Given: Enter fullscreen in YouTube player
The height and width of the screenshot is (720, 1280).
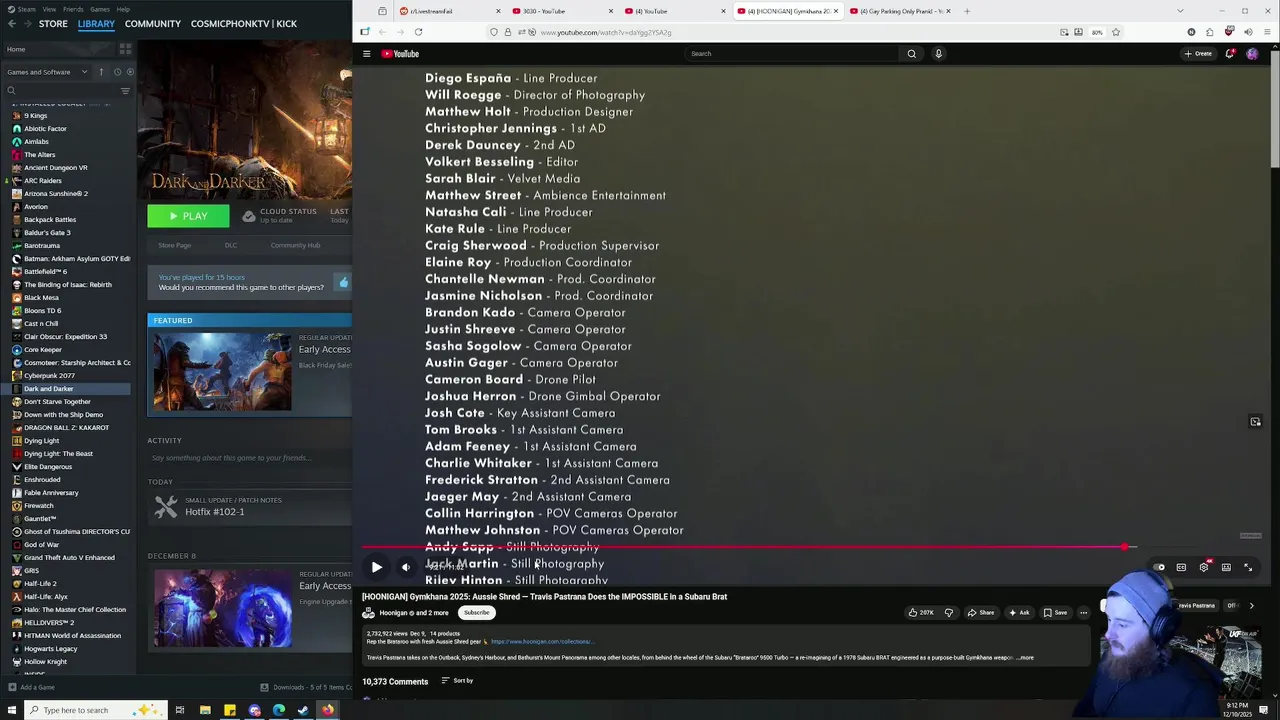Looking at the screenshot, I should 1248,567.
